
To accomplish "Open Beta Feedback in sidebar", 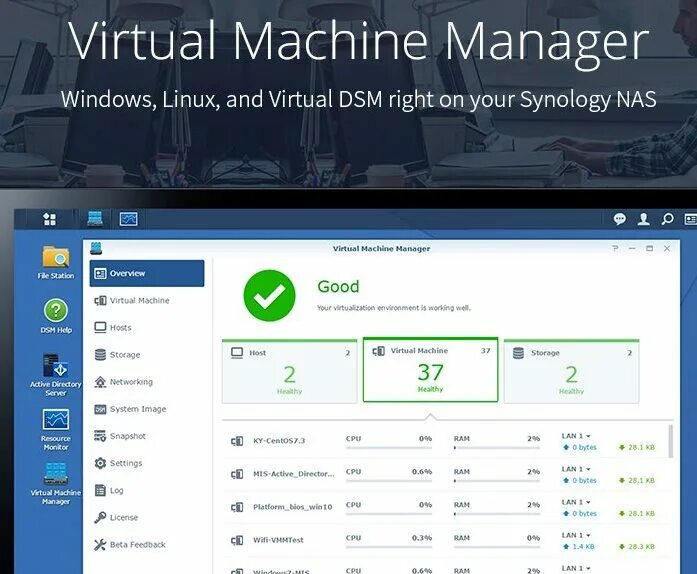I will [x=147, y=545].
